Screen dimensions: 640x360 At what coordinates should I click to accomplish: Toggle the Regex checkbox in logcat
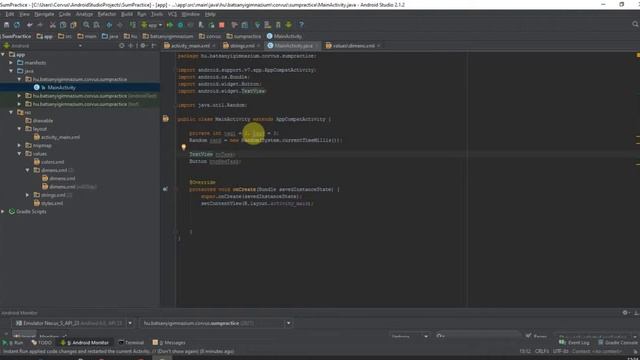point(528,336)
